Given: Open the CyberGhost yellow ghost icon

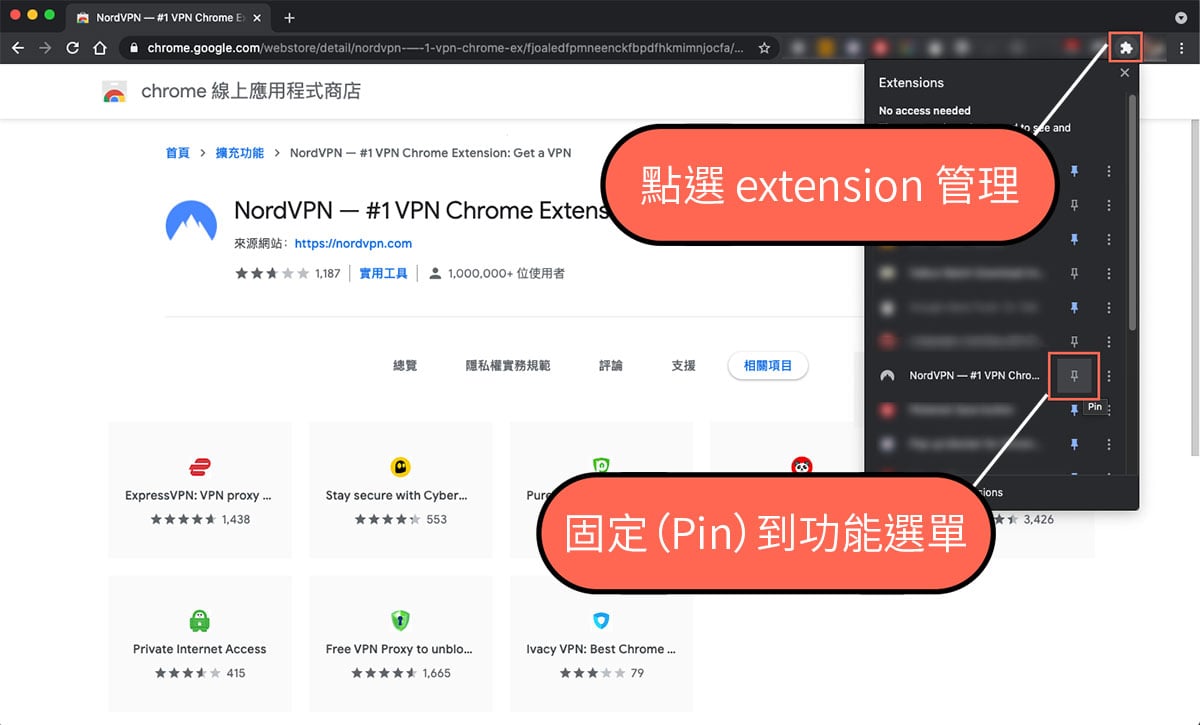Looking at the screenshot, I should click(401, 467).
